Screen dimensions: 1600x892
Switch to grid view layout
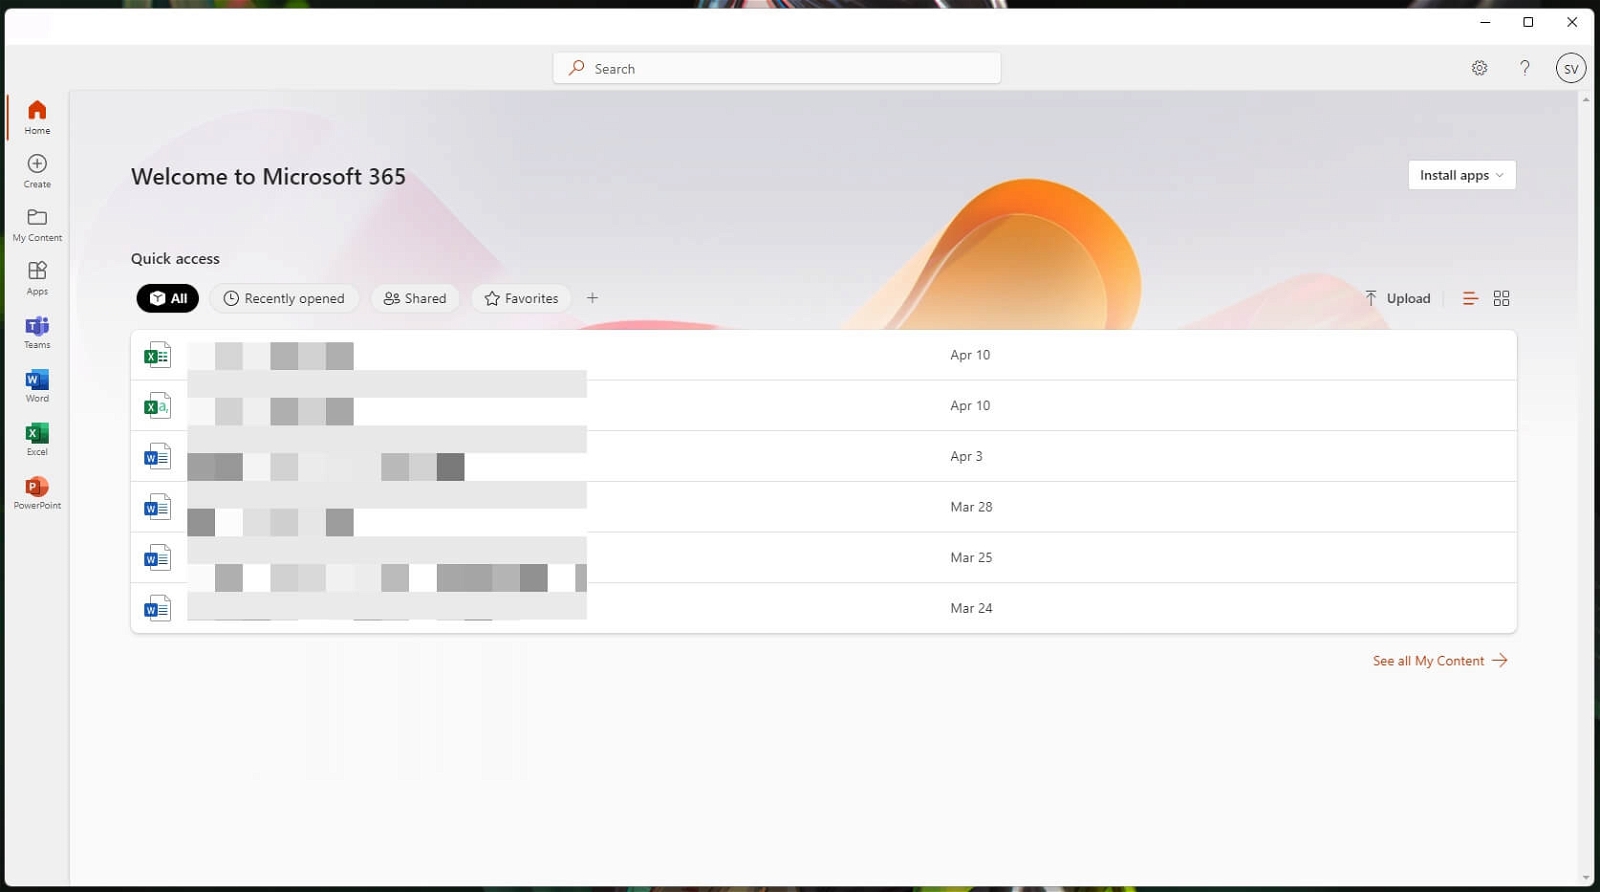pyautogui.click(x=1501, y=298)
